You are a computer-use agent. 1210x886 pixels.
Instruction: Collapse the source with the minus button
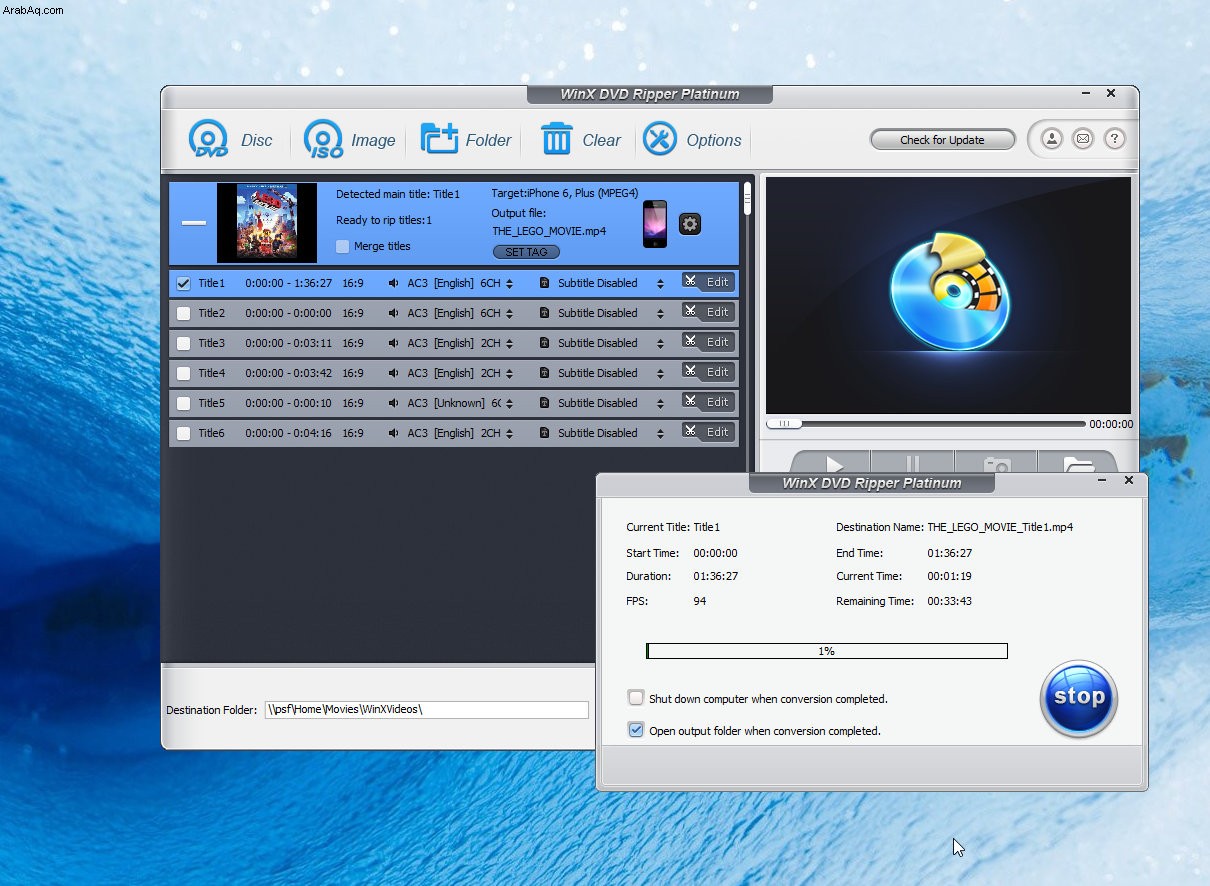(x=194, y=223)
